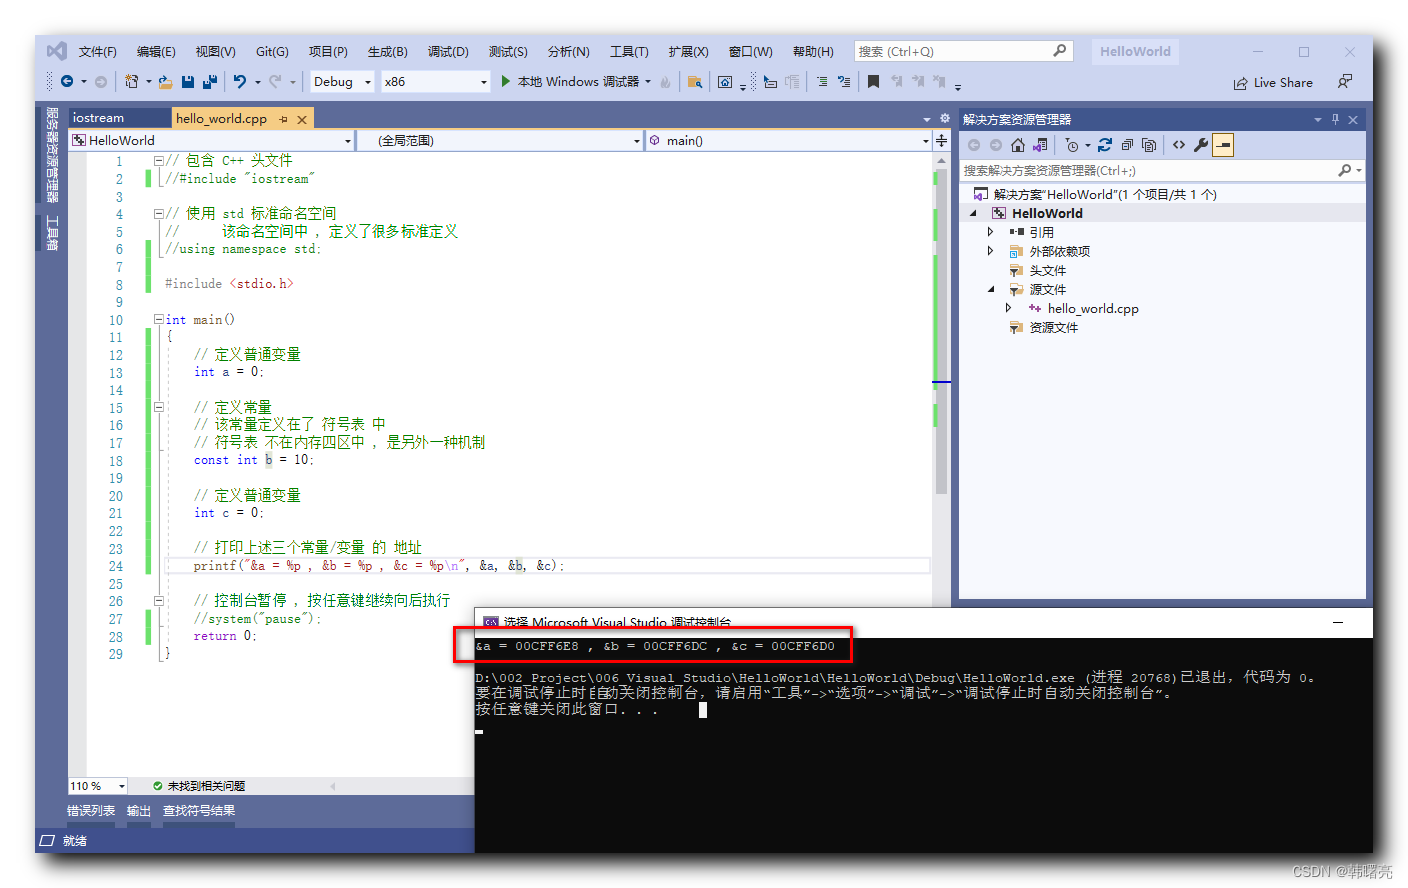Open the Debug configuration dropdown
The width and height of the screenshot is (1408, 888).
(343, 82)
